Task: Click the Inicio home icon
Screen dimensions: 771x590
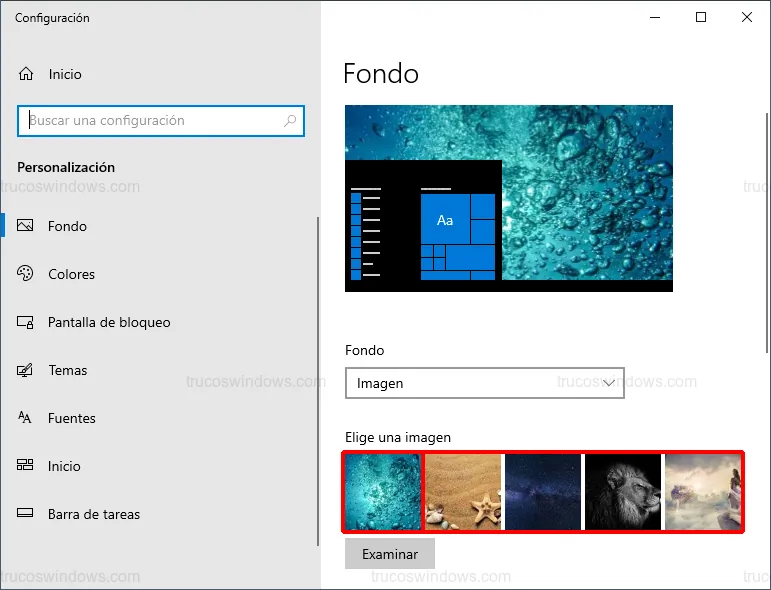Action: click(26, 74)
